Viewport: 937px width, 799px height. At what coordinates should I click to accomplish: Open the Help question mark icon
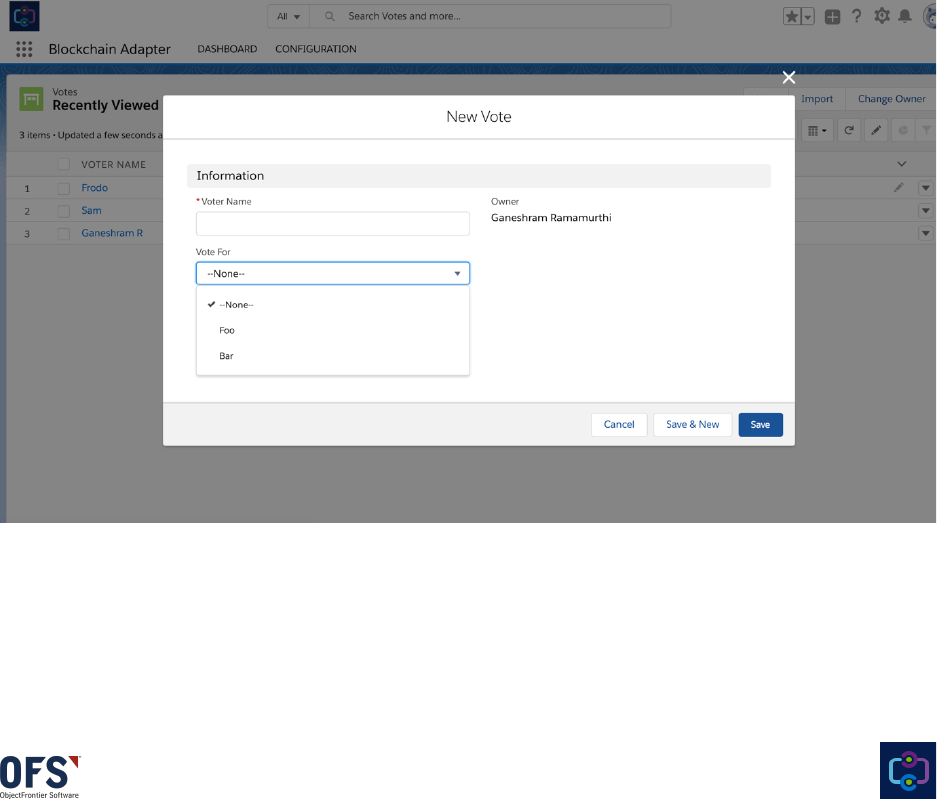856,16
